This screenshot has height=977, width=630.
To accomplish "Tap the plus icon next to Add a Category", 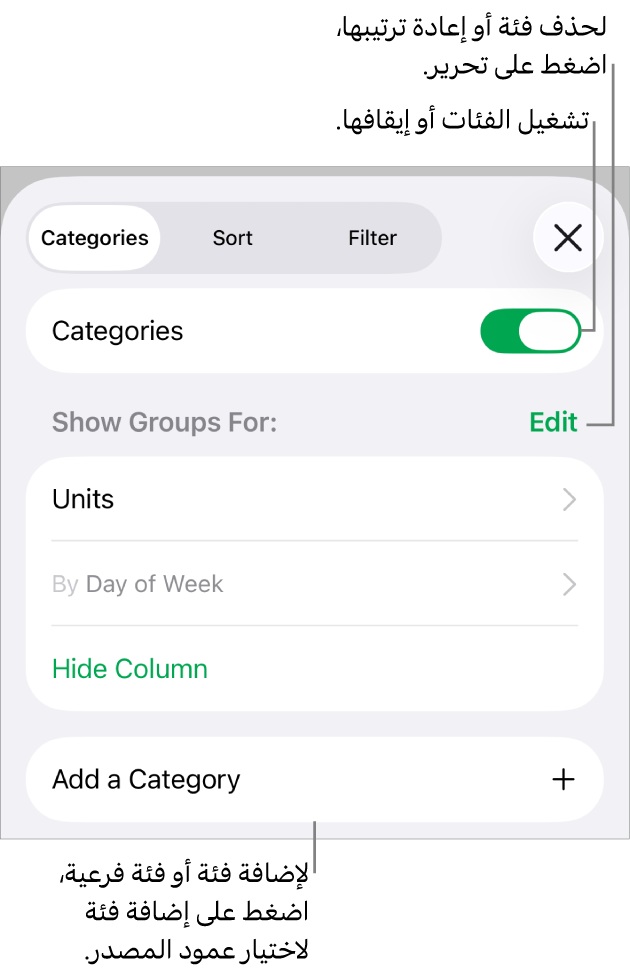I will [x=563, y=779].
